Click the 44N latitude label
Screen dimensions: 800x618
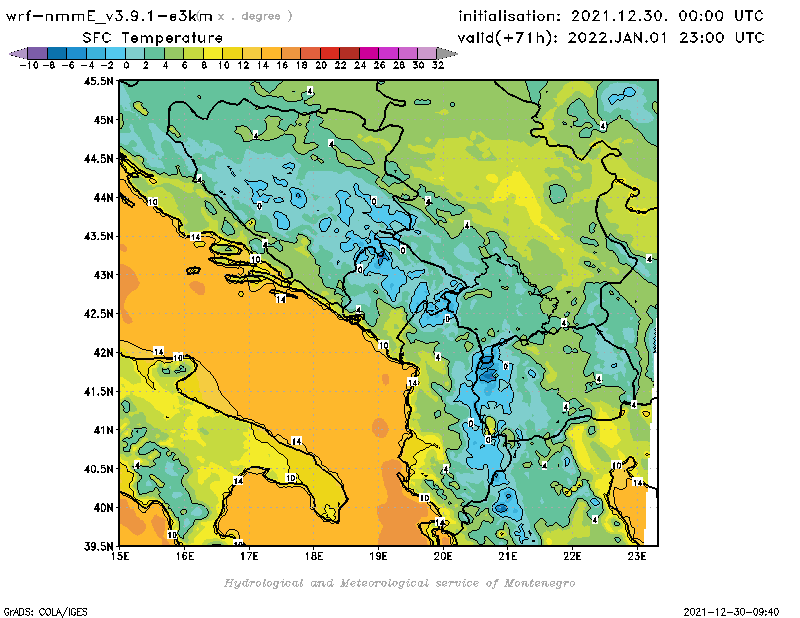(104, 197)
